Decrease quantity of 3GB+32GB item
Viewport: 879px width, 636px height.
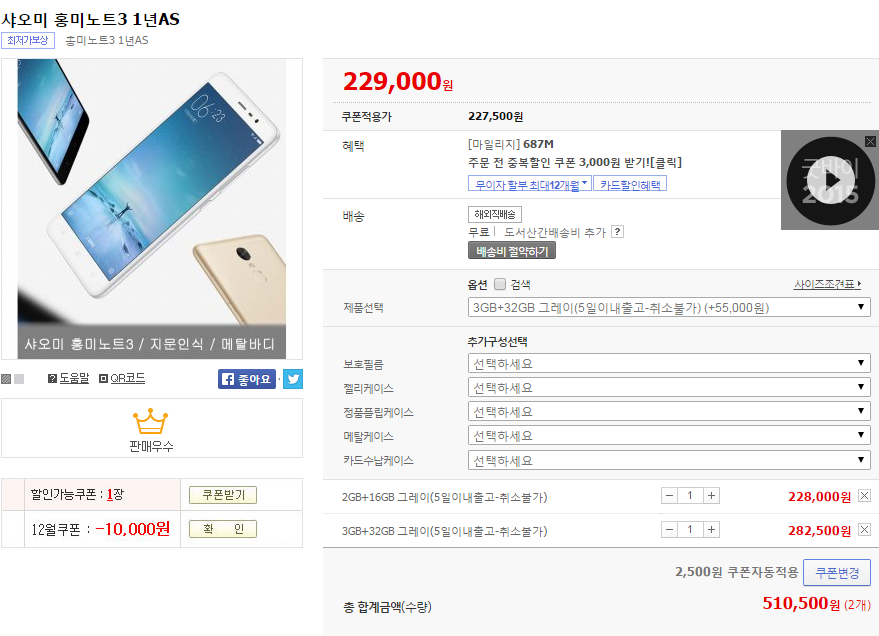[669, 530]
